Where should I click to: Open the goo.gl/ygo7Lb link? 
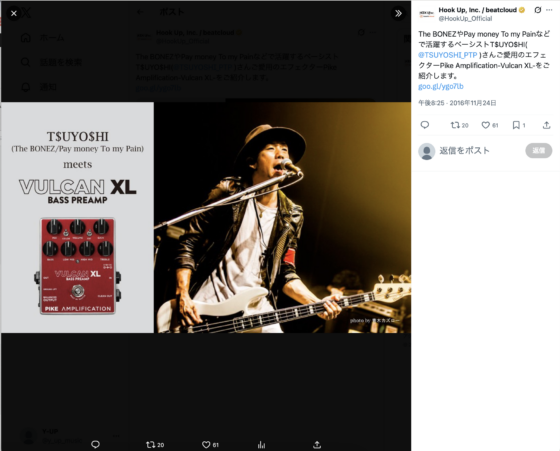[441, 86]
